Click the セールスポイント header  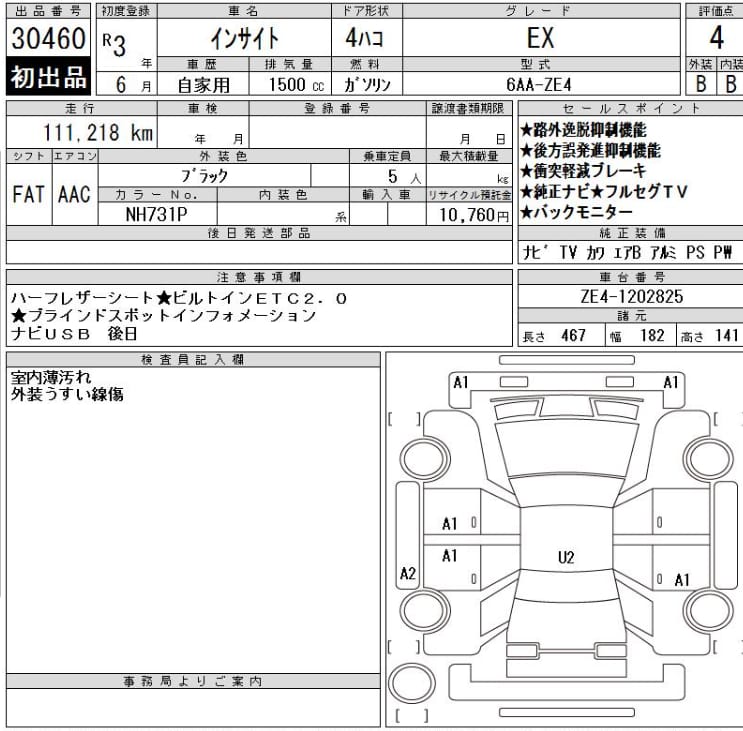click(x=631, y=108)
